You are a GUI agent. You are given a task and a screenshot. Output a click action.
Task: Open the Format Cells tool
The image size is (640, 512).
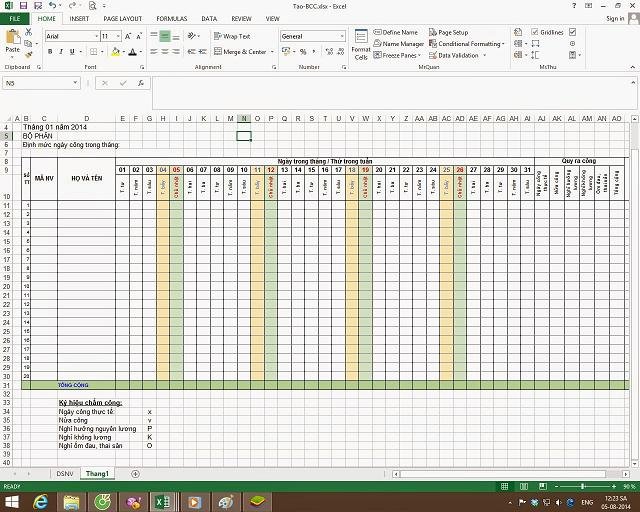click(x=361, y=45)
